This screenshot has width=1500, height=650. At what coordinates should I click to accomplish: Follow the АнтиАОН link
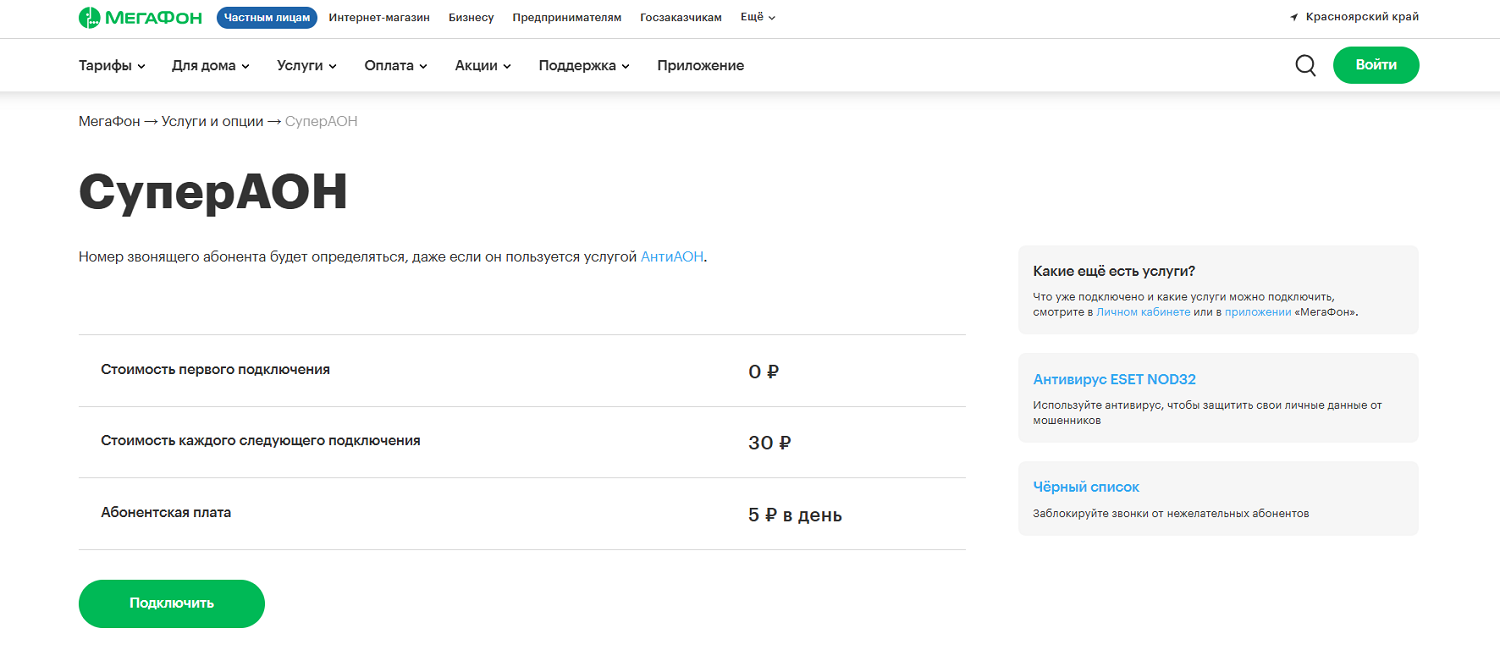672,257
